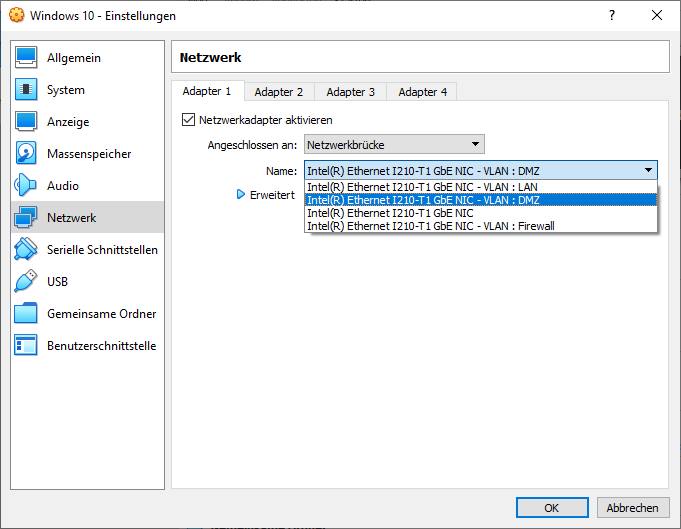Open Gemeinsame Ordner folder icon
Viewport: 681px width, 529px height.
[26, 313]
